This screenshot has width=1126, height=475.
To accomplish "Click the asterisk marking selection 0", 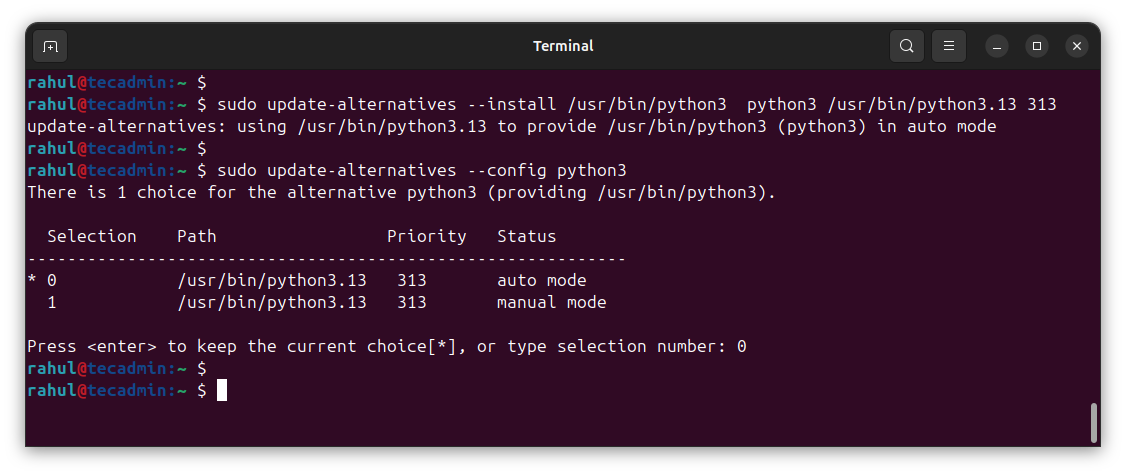I will [x=32, y=281].
